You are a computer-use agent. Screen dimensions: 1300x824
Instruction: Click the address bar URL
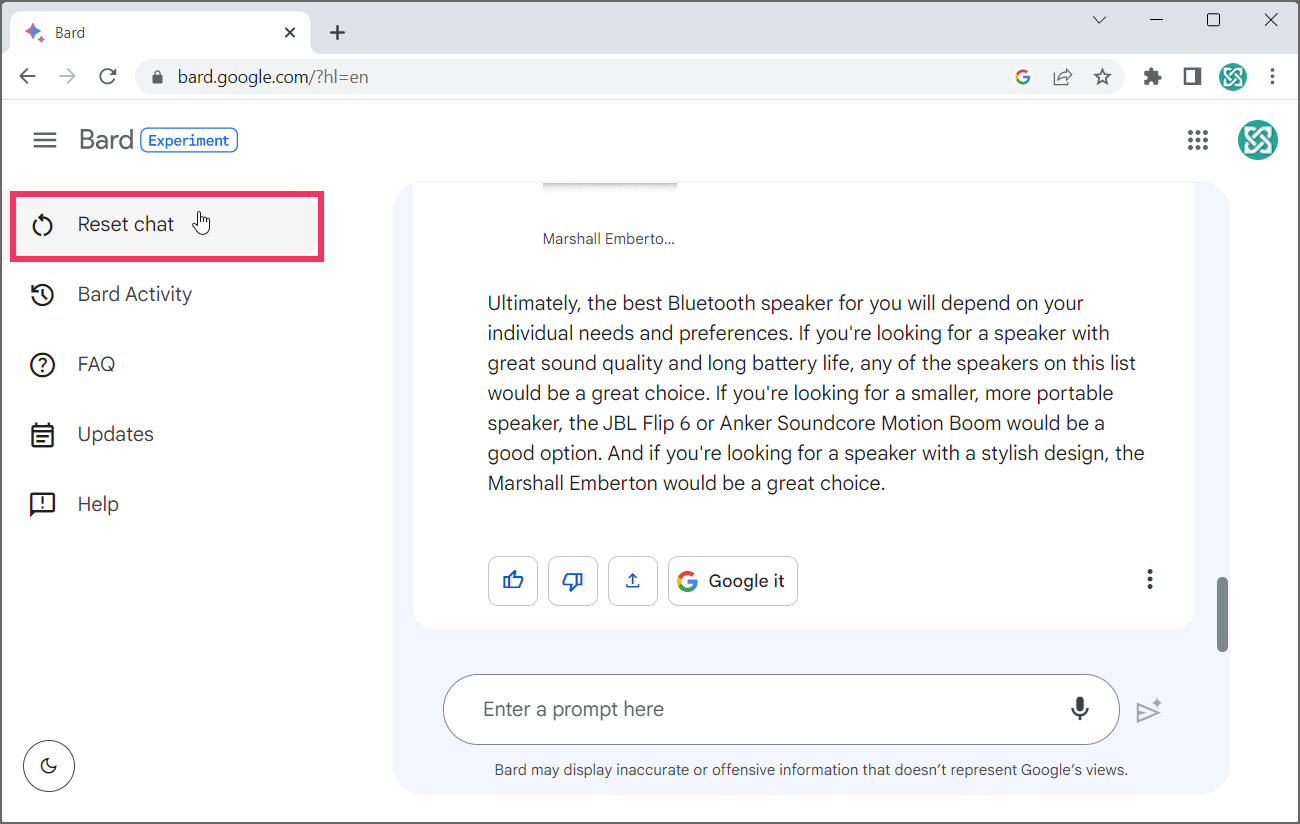pos(273,77)
